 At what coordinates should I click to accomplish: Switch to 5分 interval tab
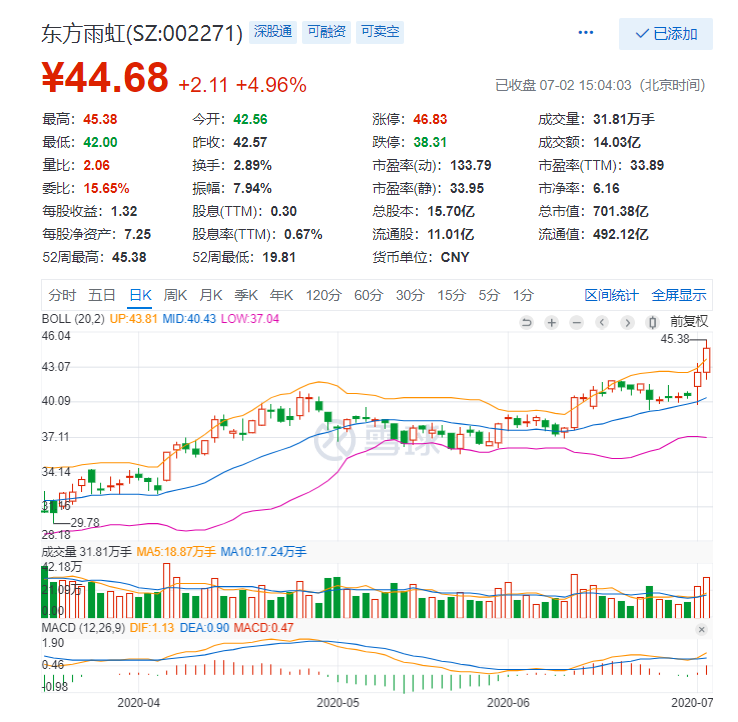489,295
